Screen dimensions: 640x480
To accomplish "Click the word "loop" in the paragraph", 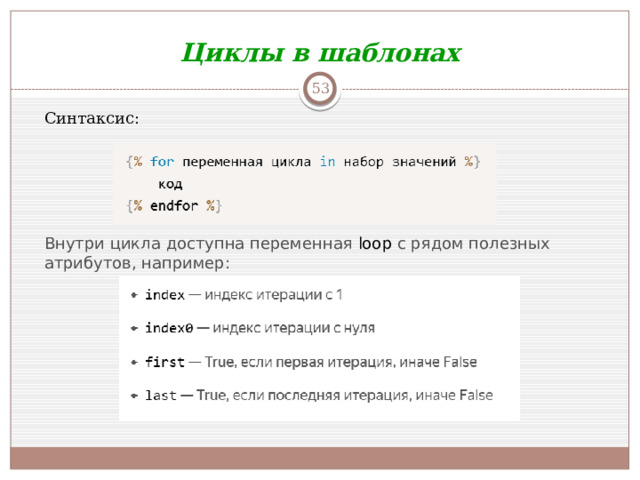I will tap(375, 243).
